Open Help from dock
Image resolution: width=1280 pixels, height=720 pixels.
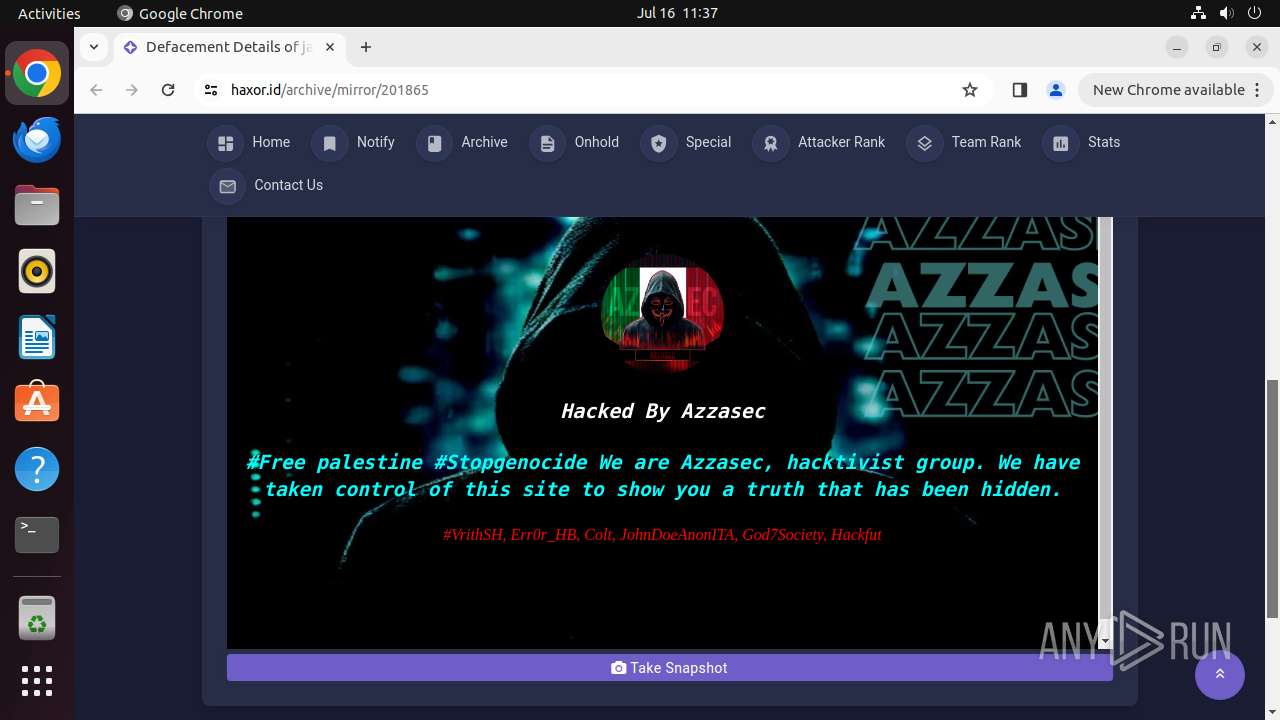[37, 470]
